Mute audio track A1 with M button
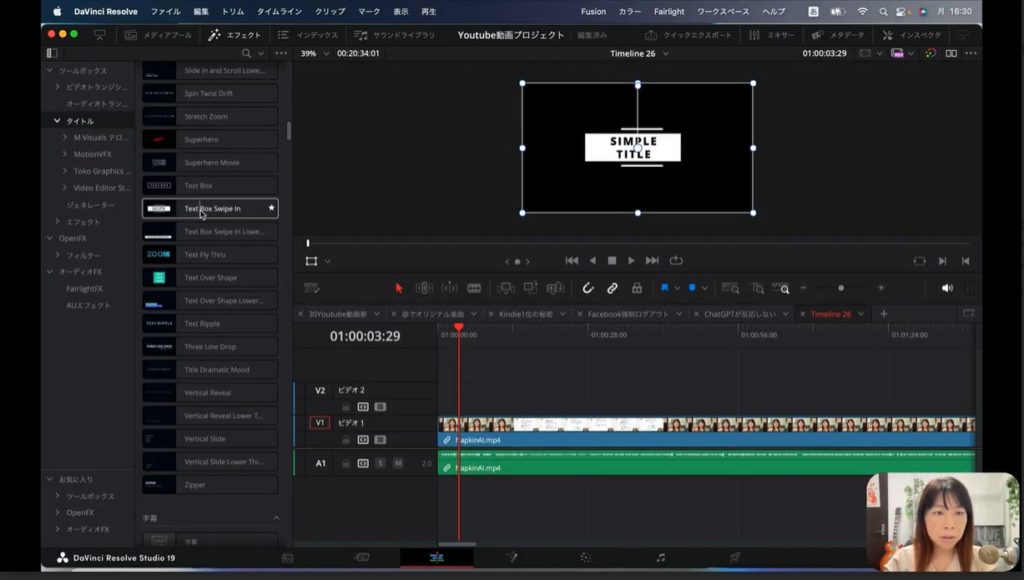The width and height of the screenshot is (1024, 580). point(398,463)
